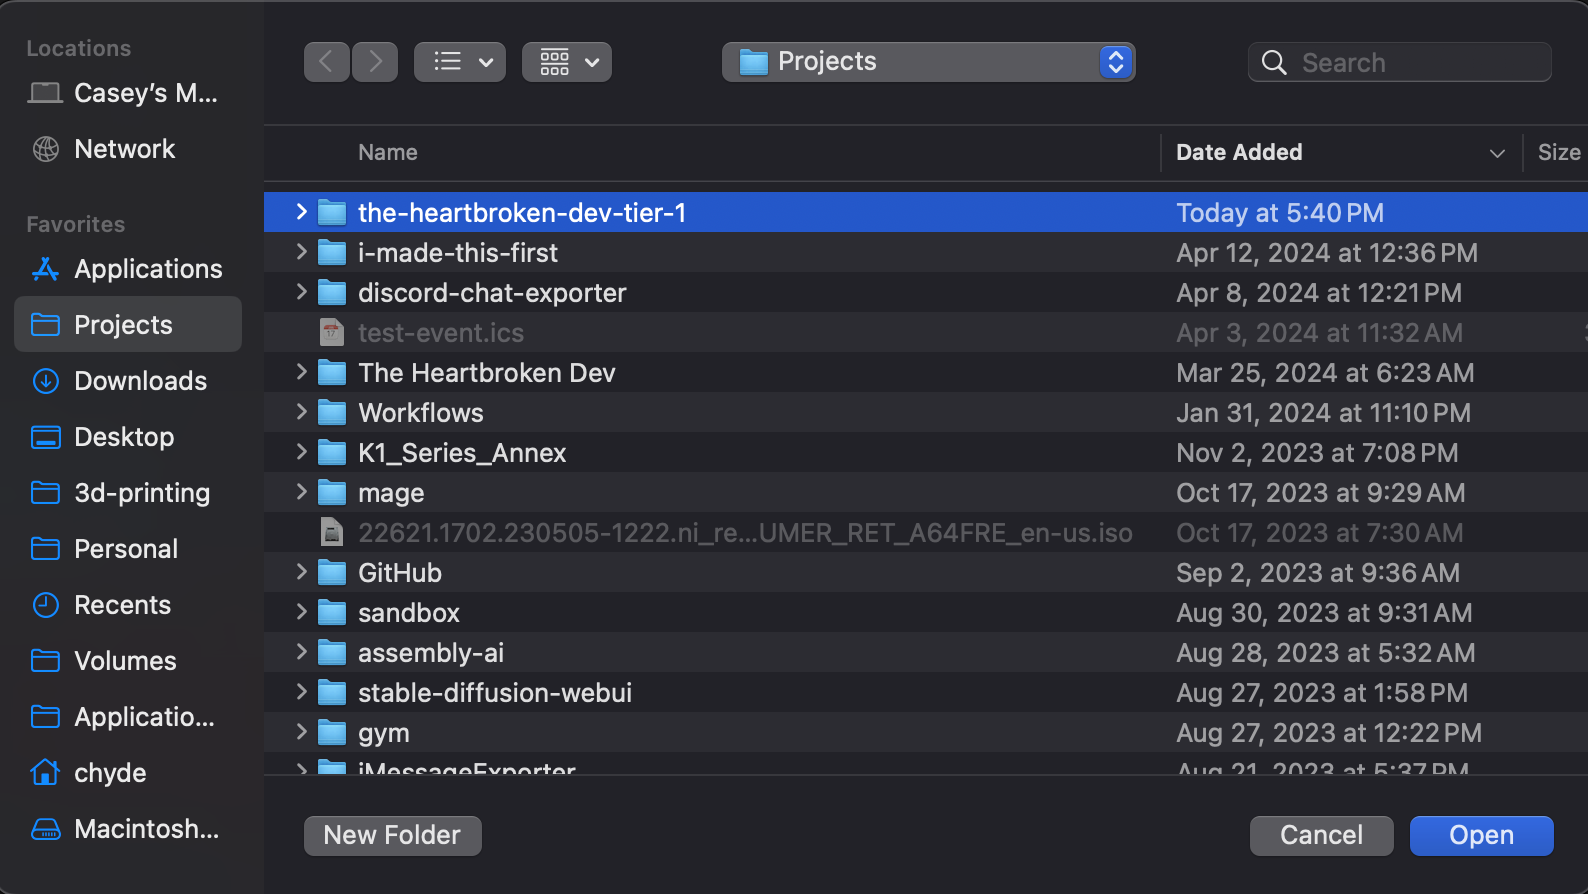Open Volumes in the sidebar
The width and height of the screenshot is (1588, 894).
pos(128,661)
